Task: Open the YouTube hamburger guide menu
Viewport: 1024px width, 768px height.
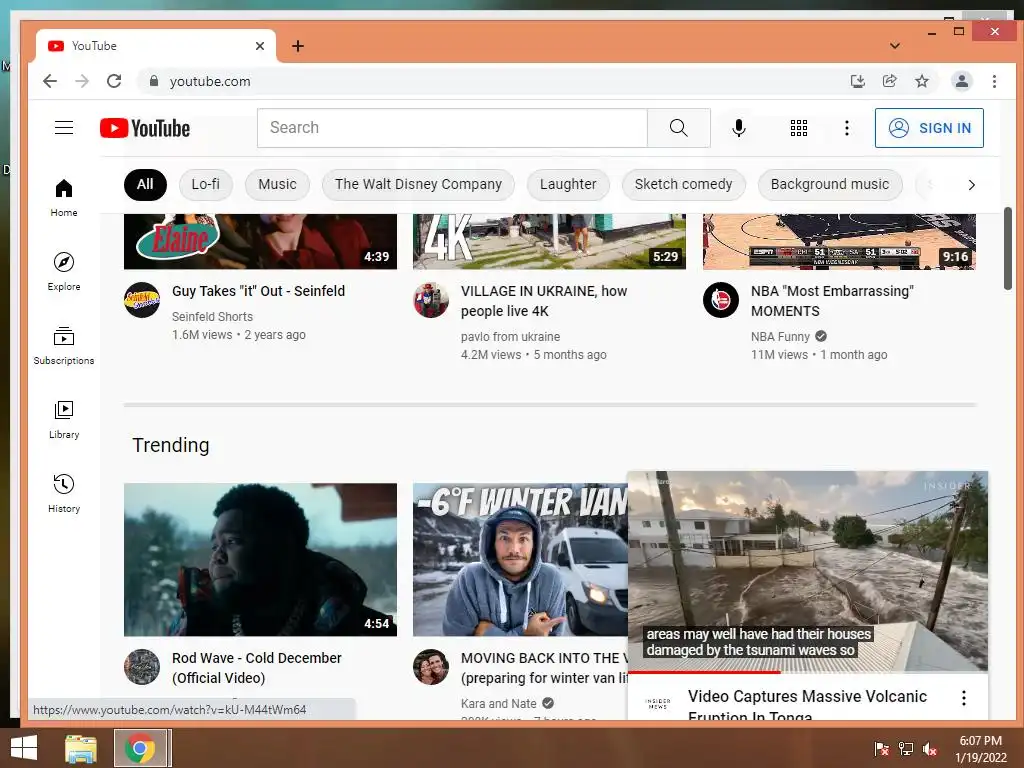Action: point(64,127)
